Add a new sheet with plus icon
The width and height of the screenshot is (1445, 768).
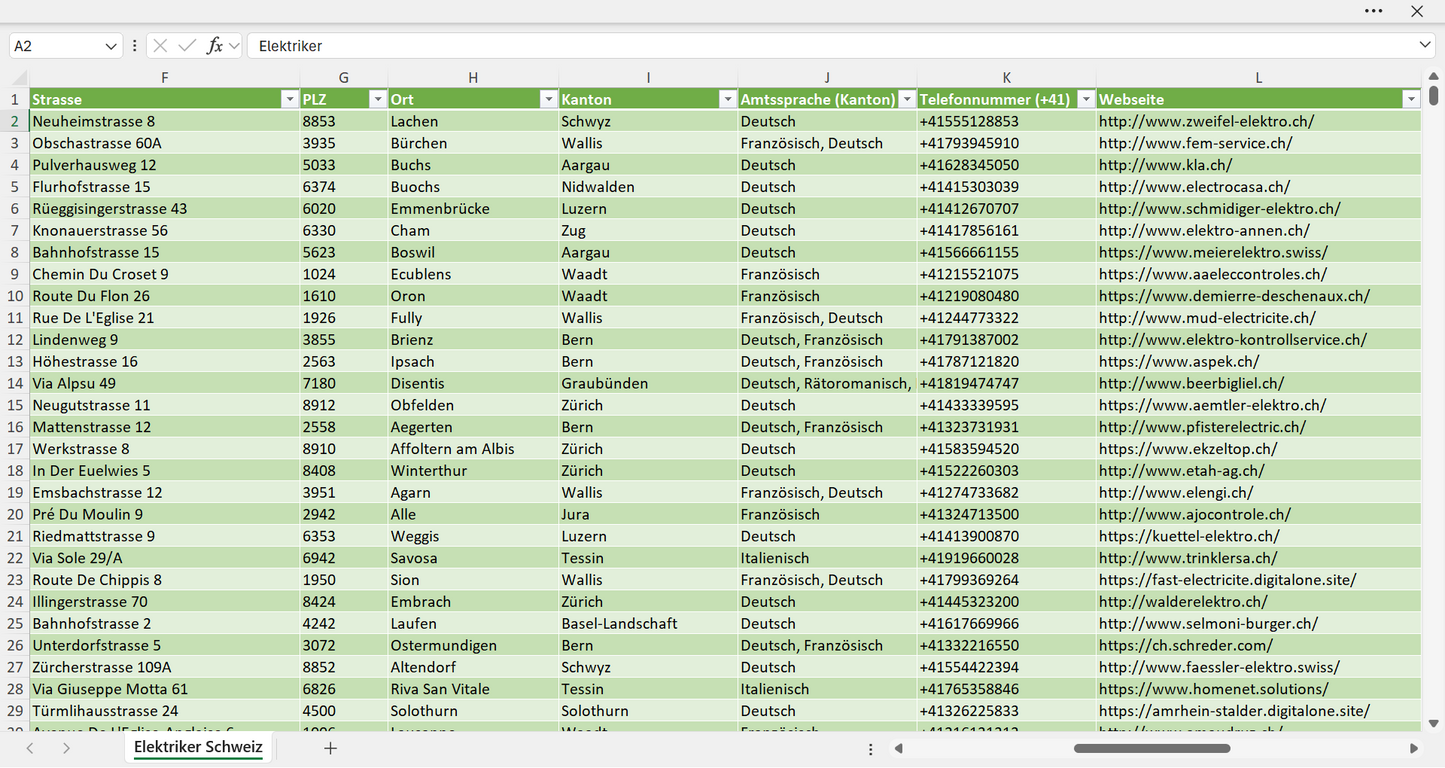click(x=331, y=748)
